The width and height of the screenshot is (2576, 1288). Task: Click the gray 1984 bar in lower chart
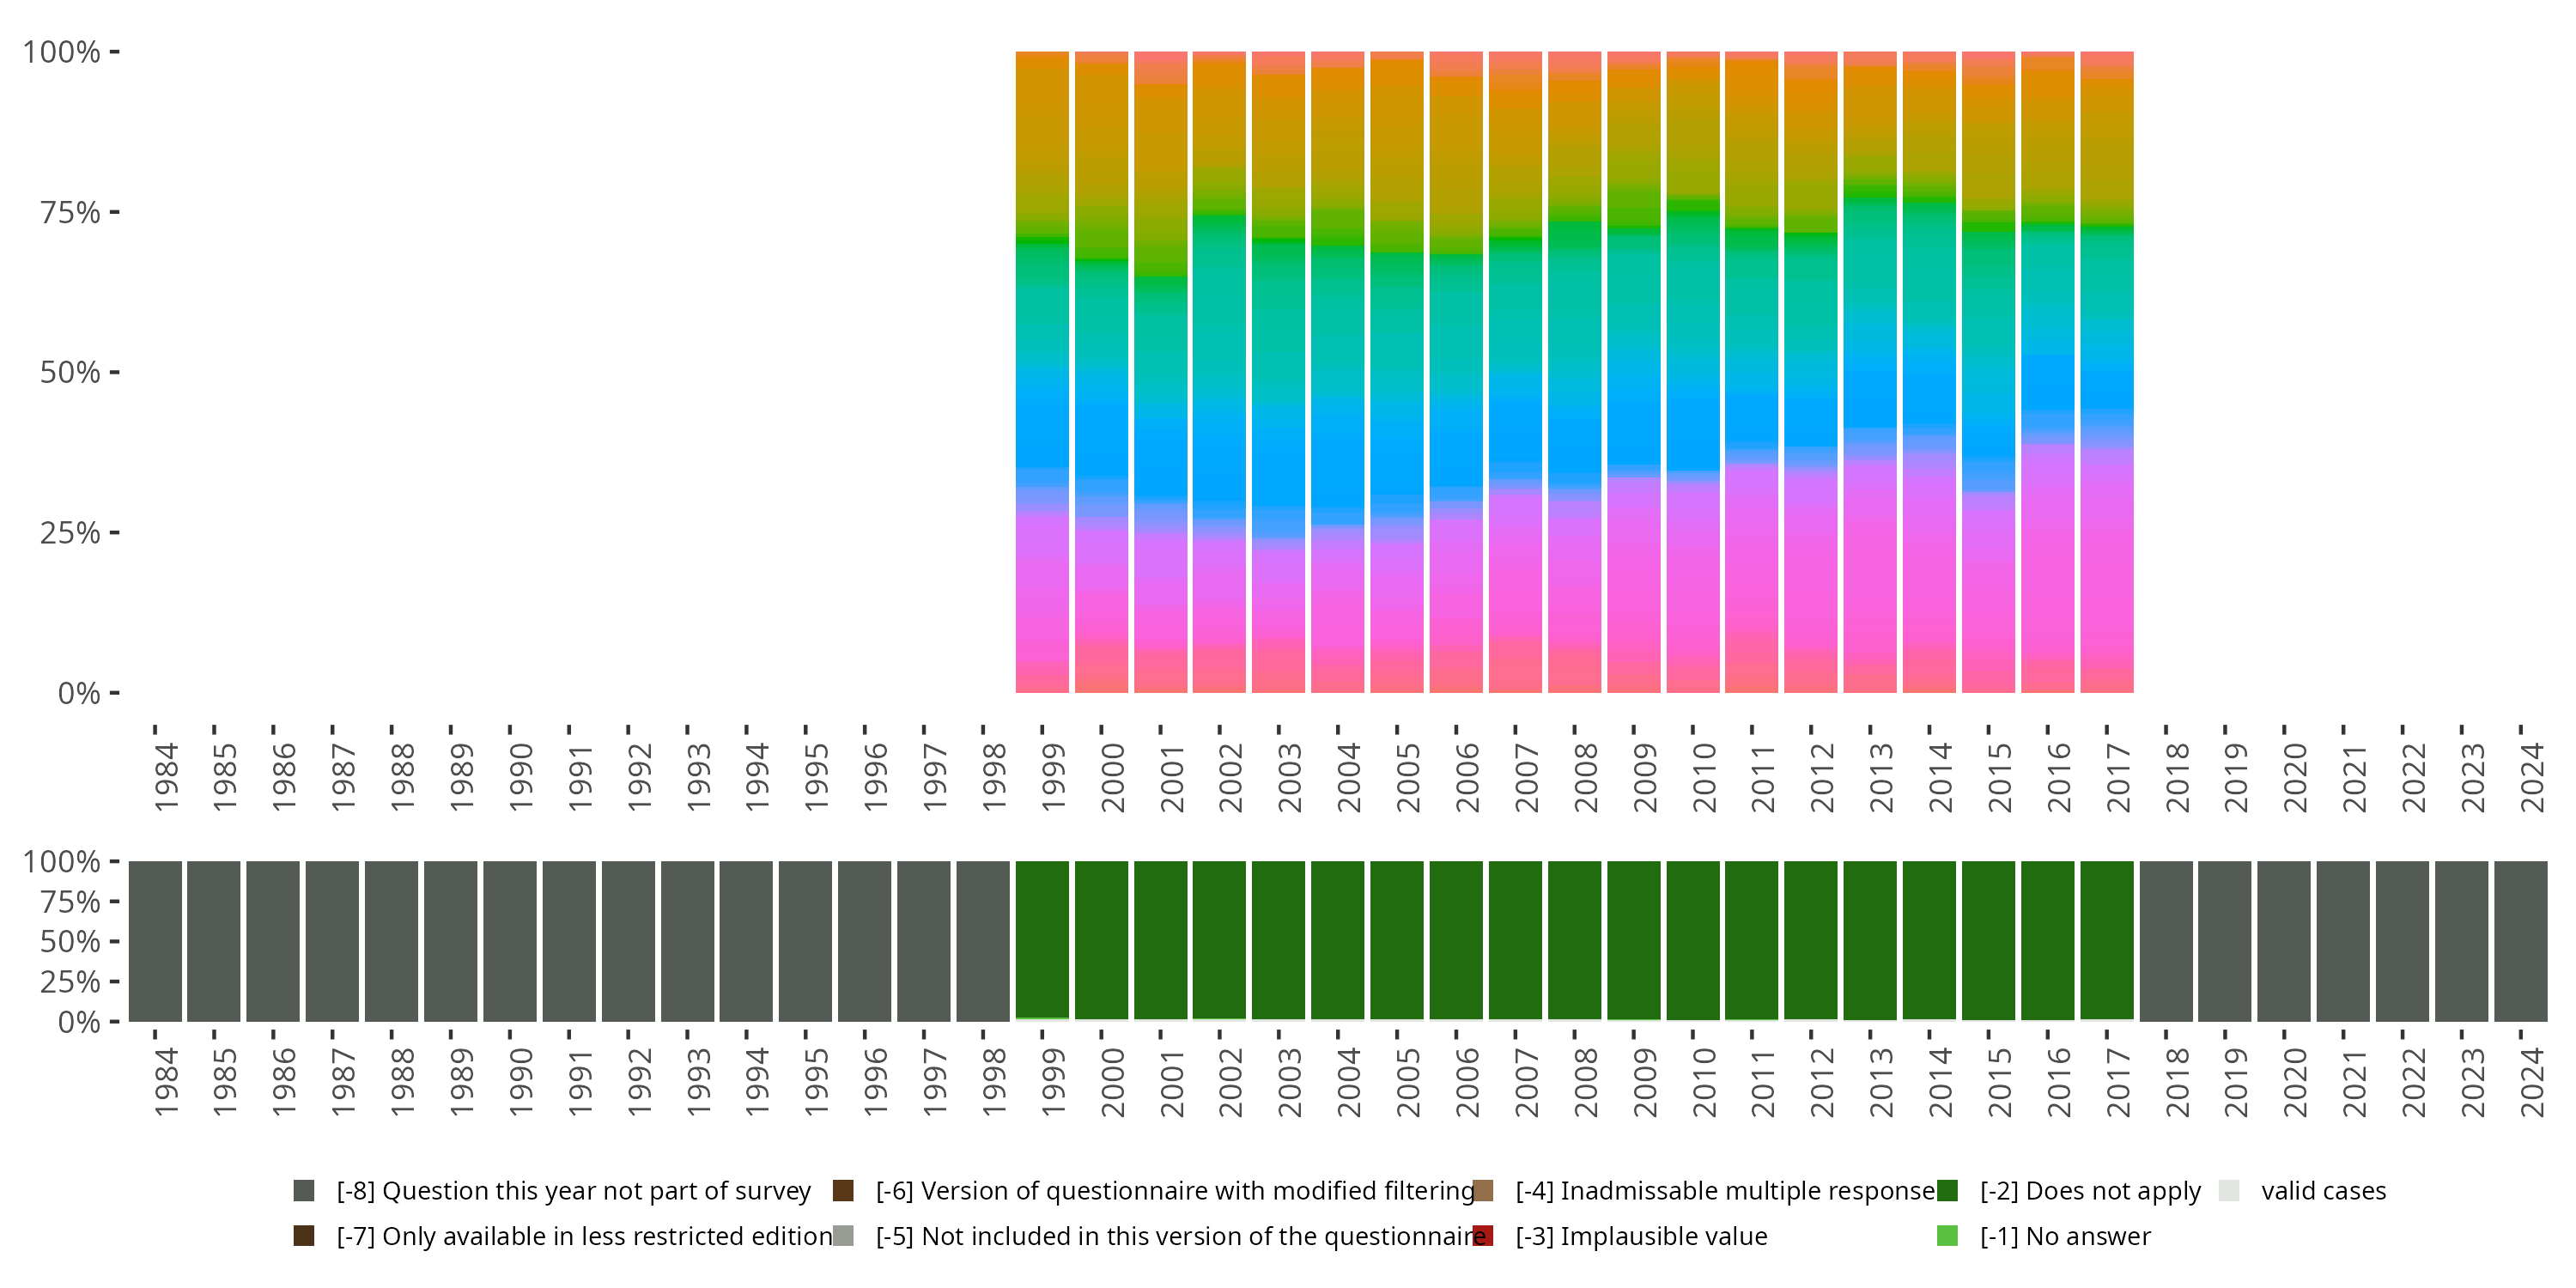click(155, 941)
